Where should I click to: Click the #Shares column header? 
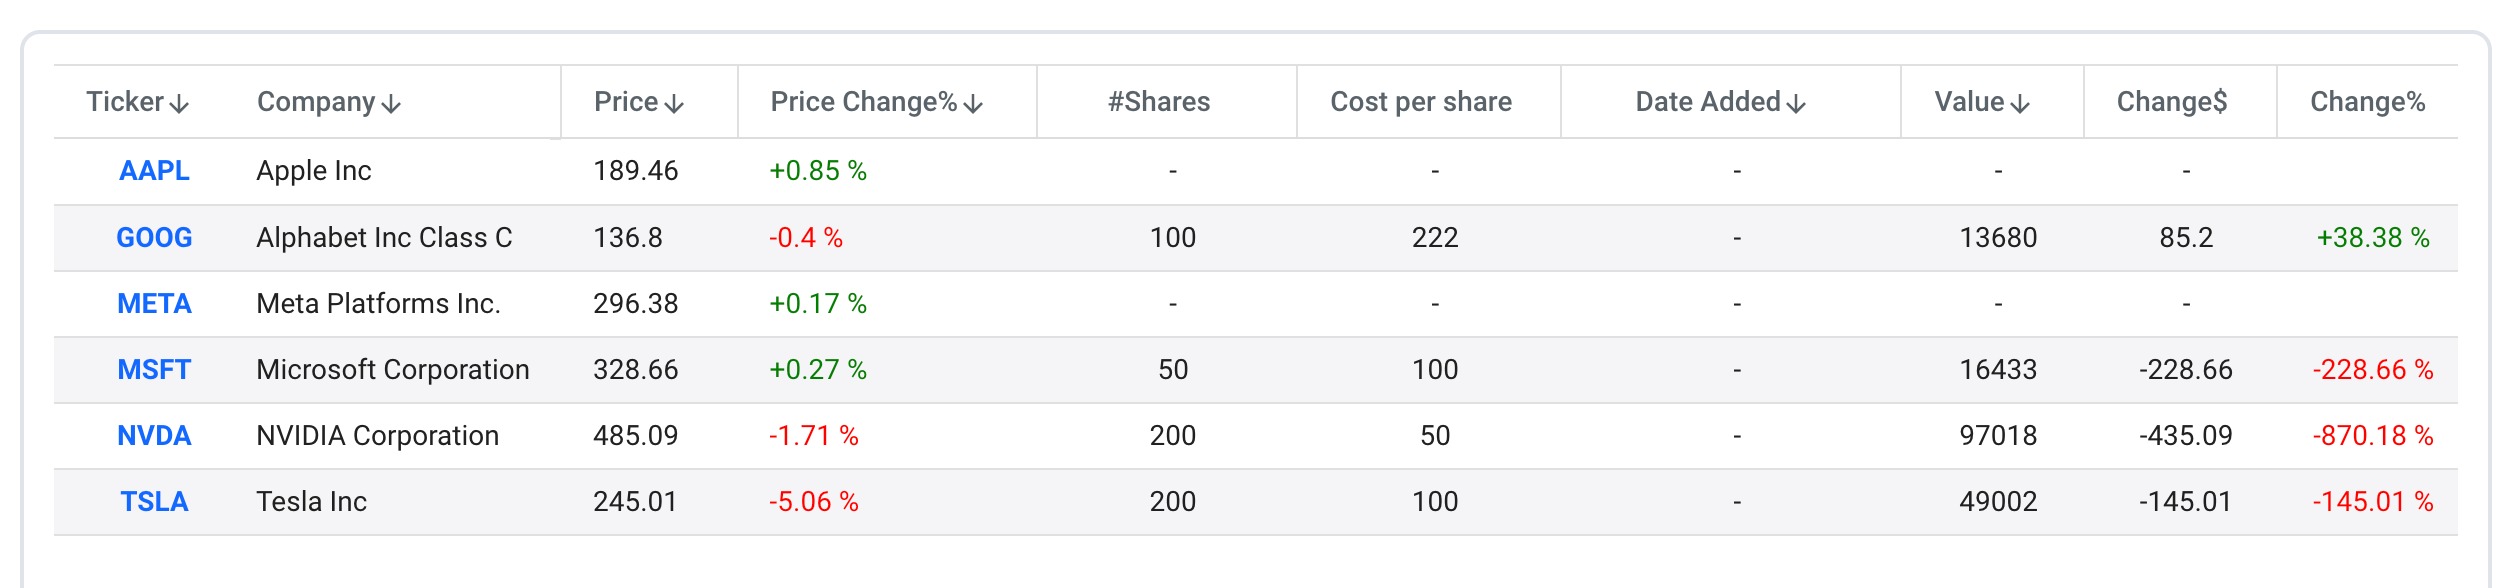coord(1159,102)
